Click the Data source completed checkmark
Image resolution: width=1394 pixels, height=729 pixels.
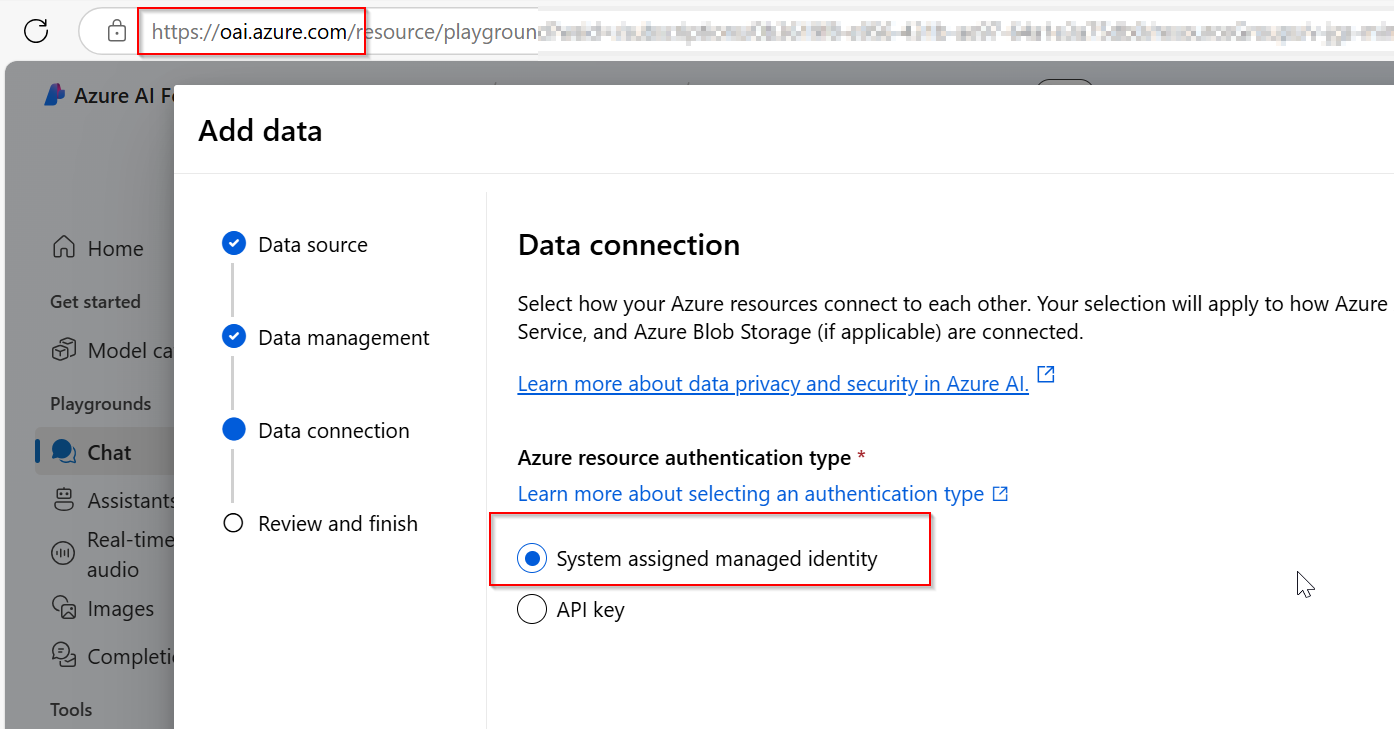pyautogui.click(x=234, y=243)
